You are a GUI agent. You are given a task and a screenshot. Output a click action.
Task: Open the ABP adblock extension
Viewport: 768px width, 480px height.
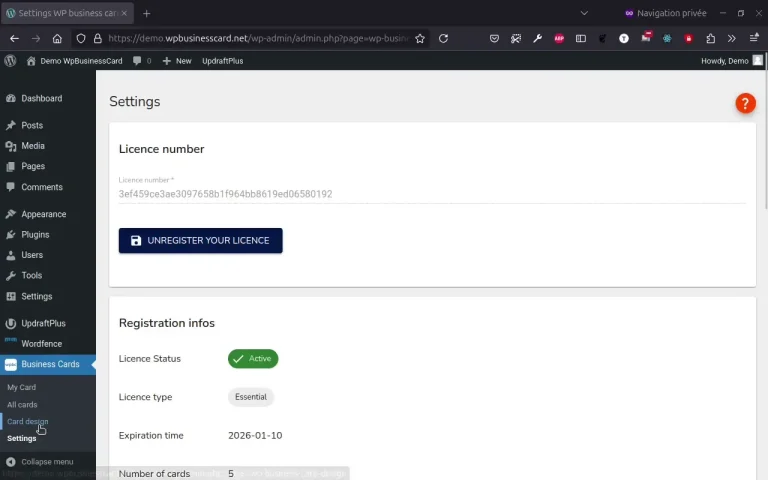point(559,39)
